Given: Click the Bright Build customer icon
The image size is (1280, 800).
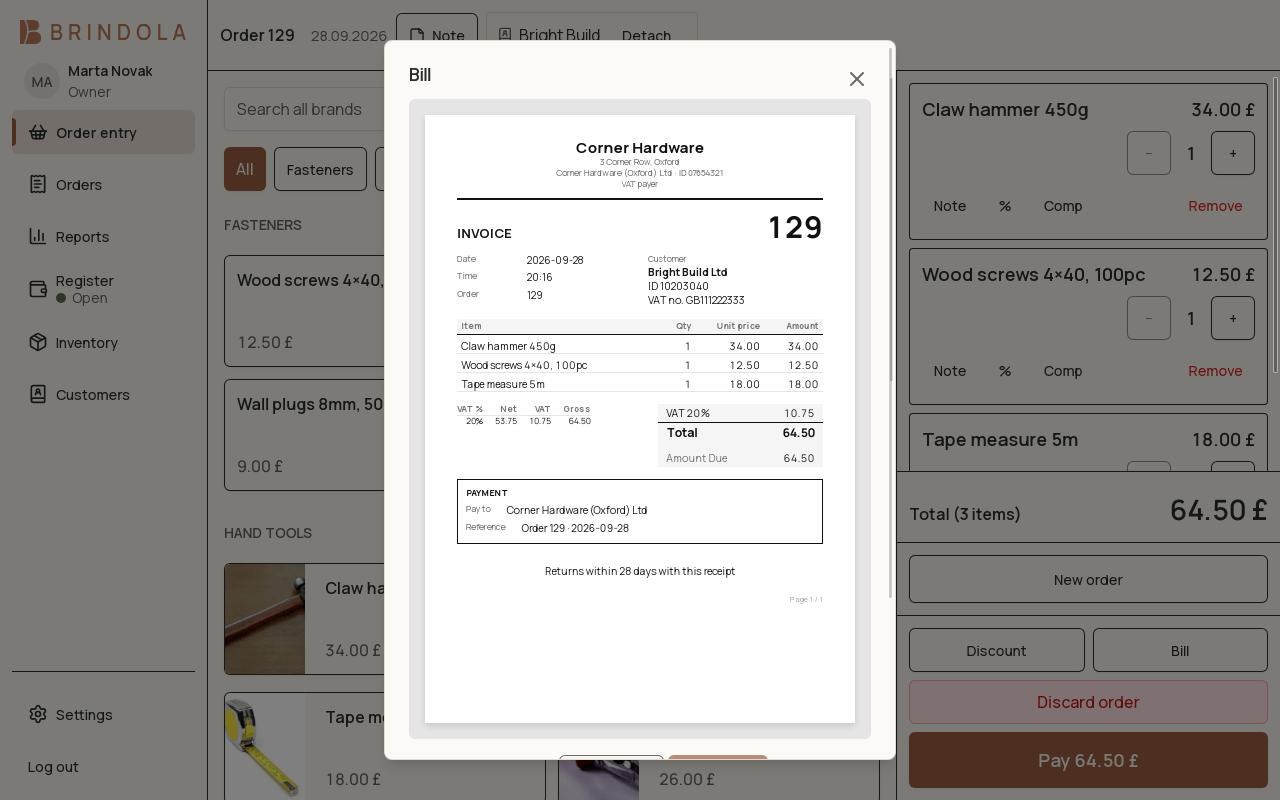Looking at the screenshot, I should (505, 35).
